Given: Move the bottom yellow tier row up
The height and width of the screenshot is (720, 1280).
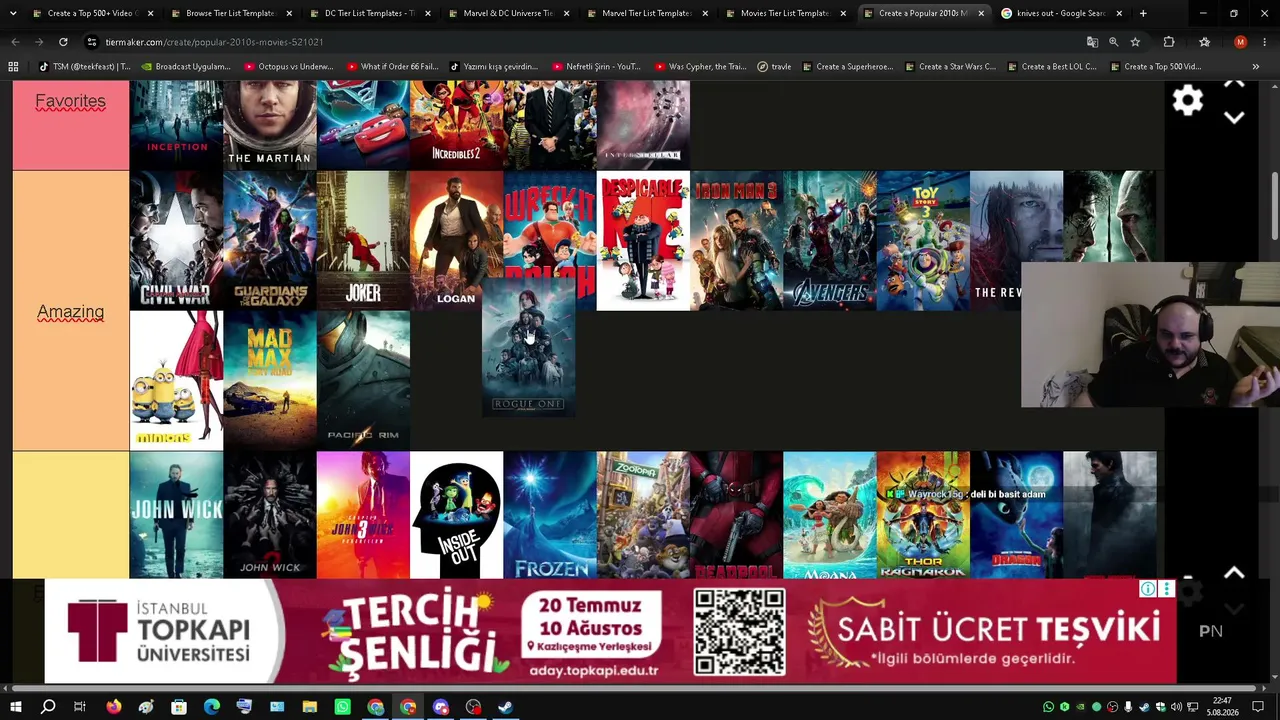Looking at the screenshot, I should [x=1234, y=572].
